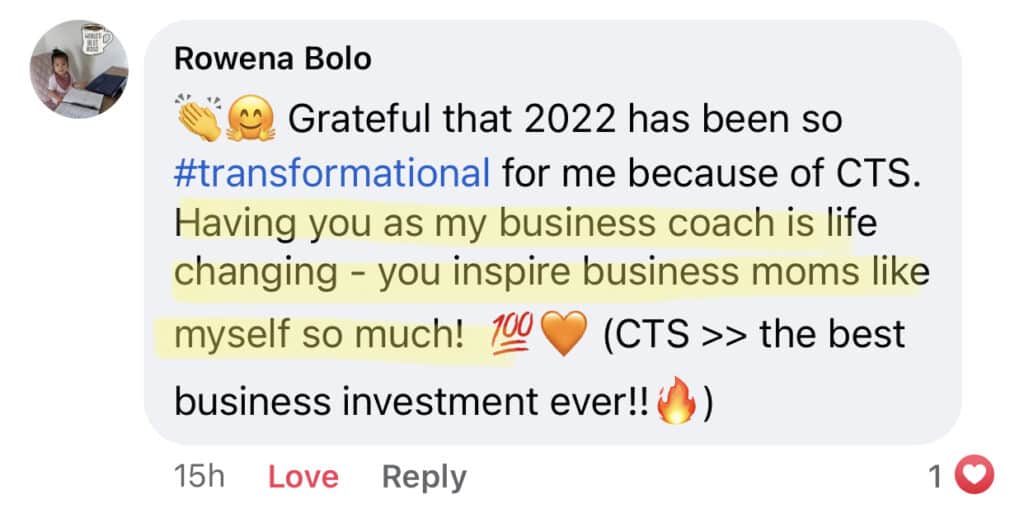1024x518 pixels.
Task: Toggle the Love reaction on this comment
Action: point(303,478)
